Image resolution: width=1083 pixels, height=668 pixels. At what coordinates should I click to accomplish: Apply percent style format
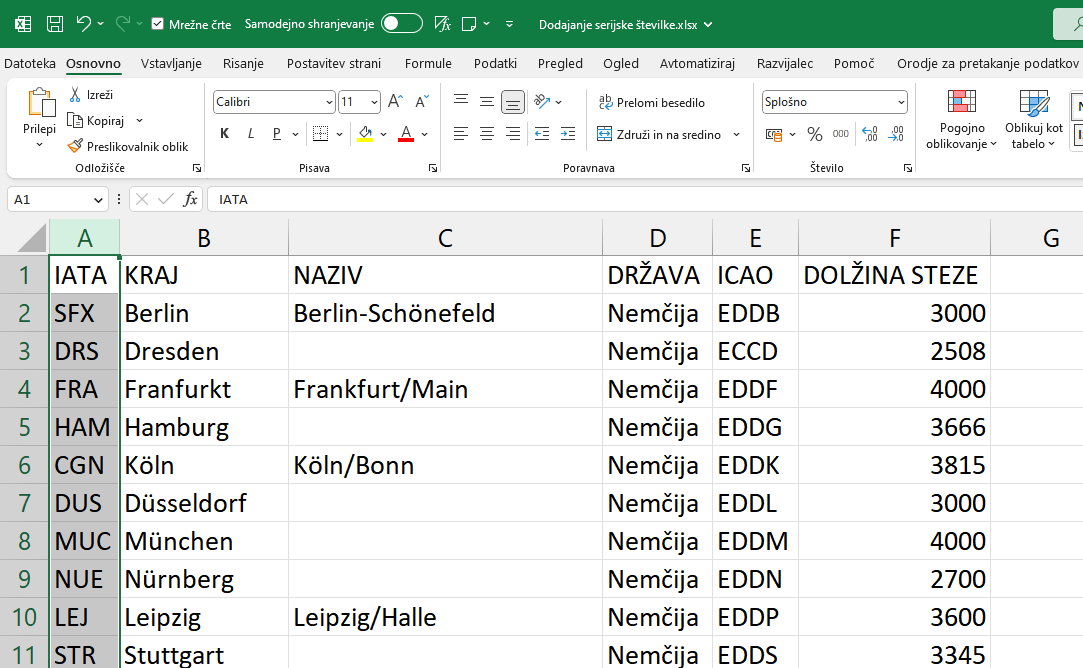pos(815,134)
